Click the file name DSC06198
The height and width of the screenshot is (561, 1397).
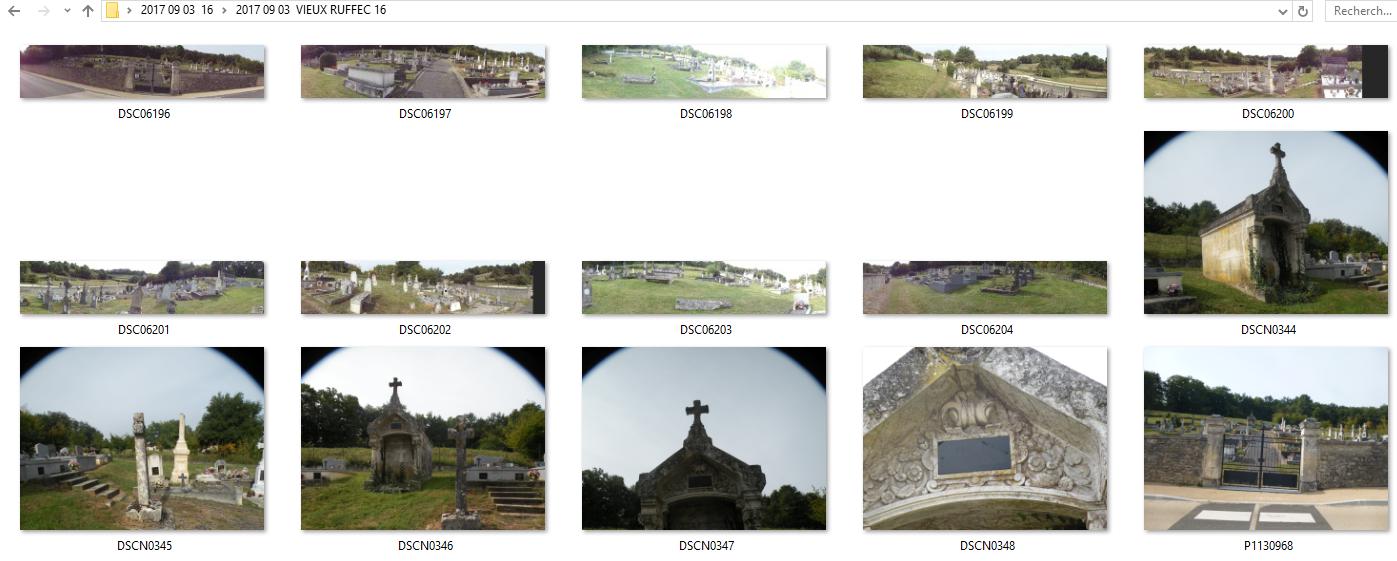point(706,114)
